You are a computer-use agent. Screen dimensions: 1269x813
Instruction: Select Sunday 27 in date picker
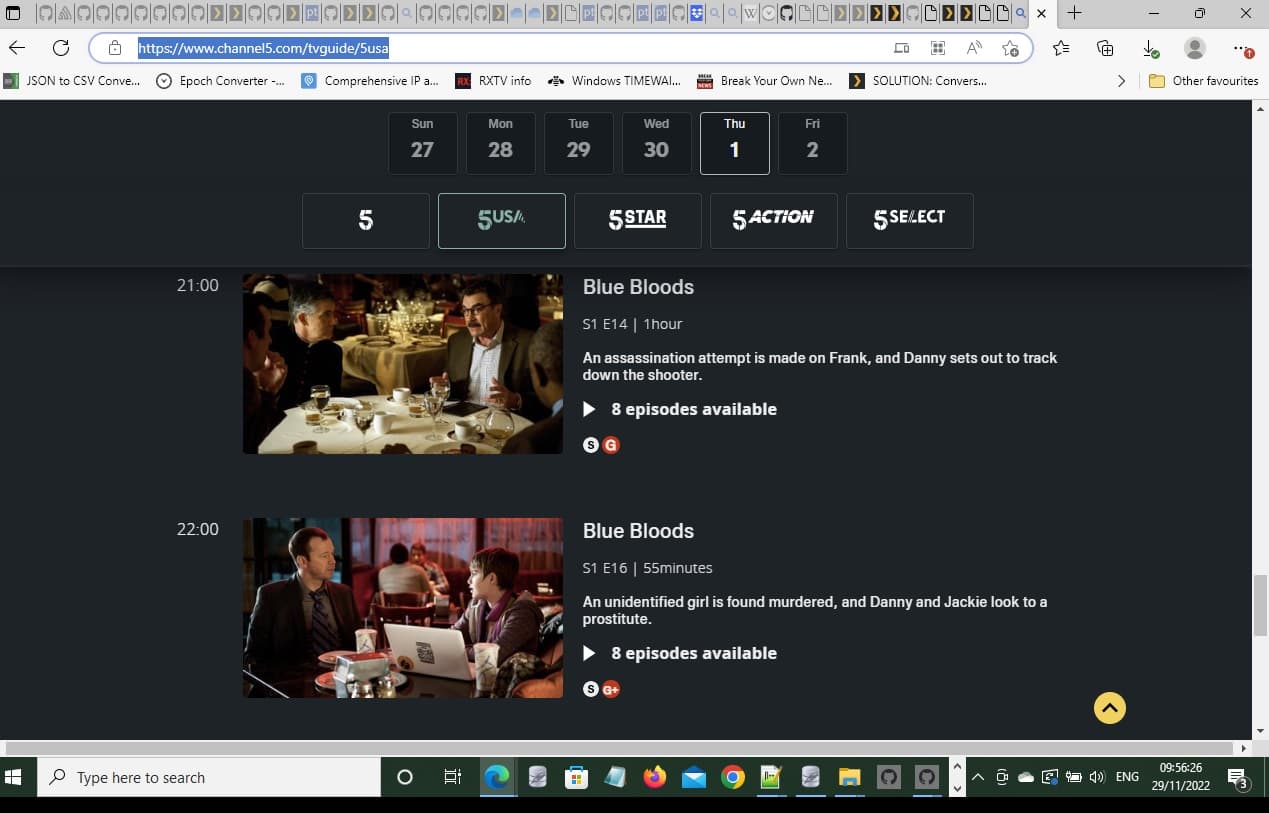coord(422,143)
